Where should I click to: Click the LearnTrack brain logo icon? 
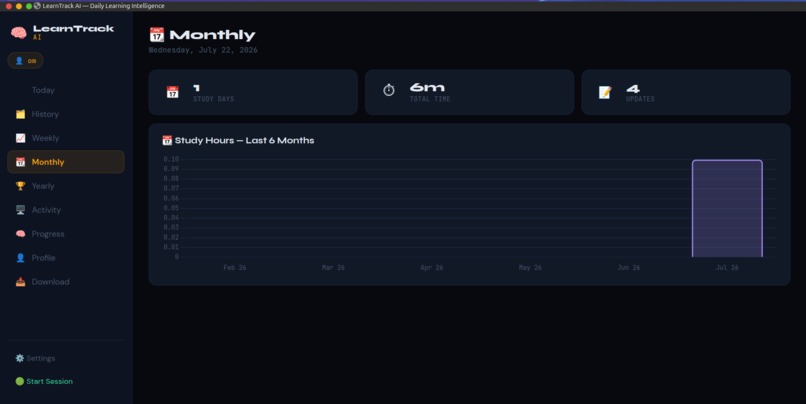point(19,33)
